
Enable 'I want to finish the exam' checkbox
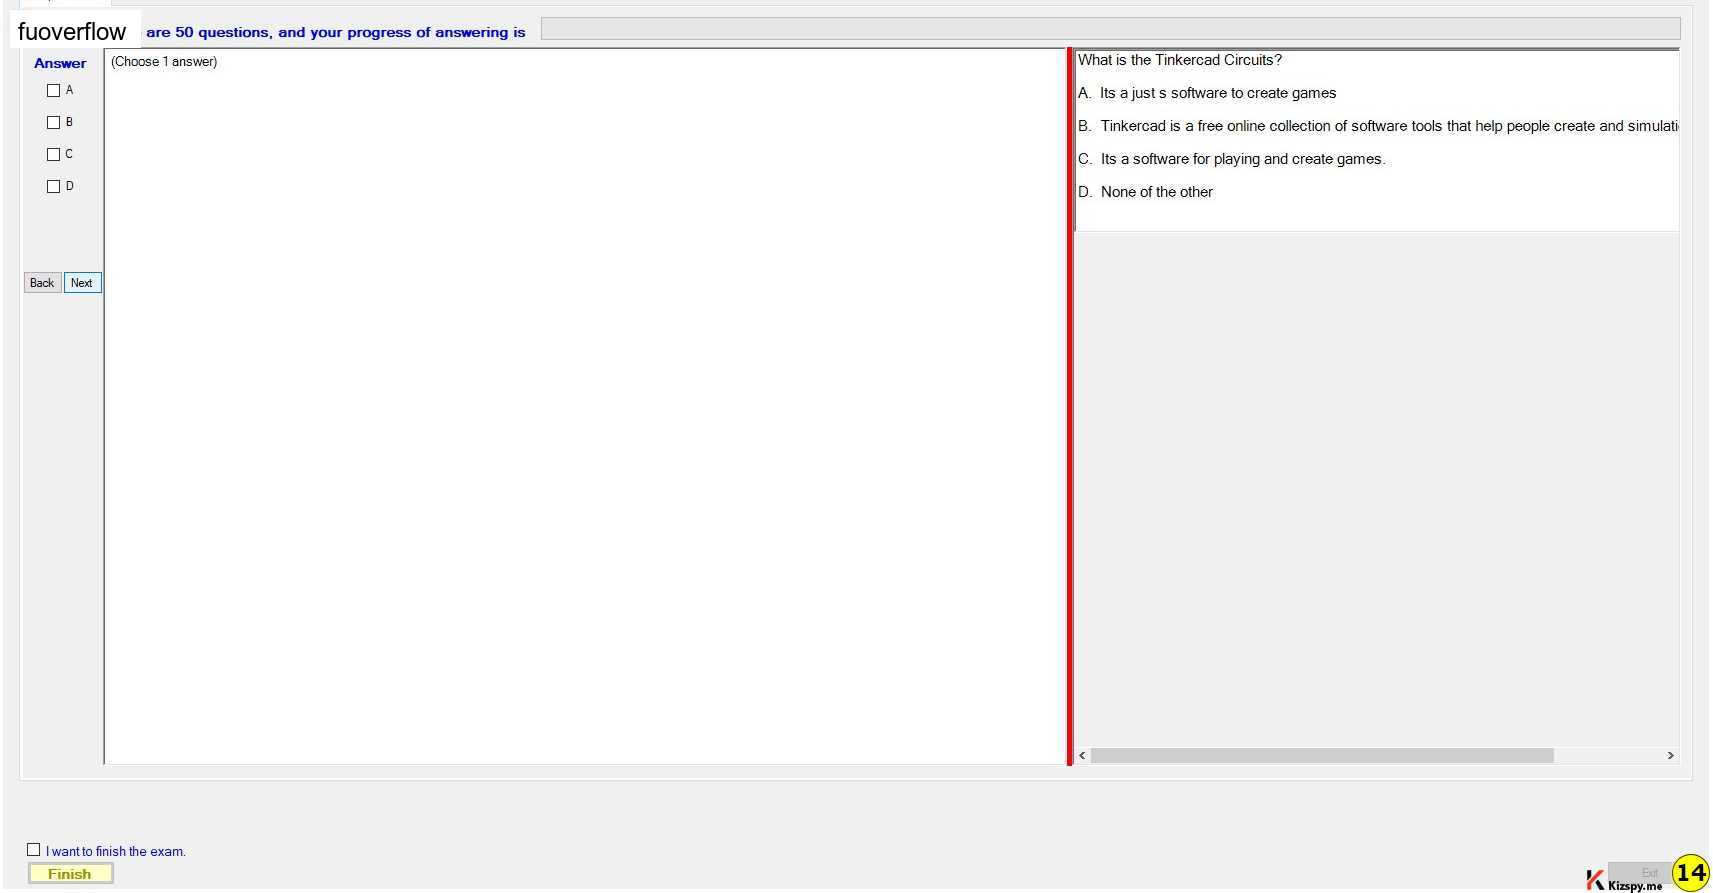coord(34,850)
